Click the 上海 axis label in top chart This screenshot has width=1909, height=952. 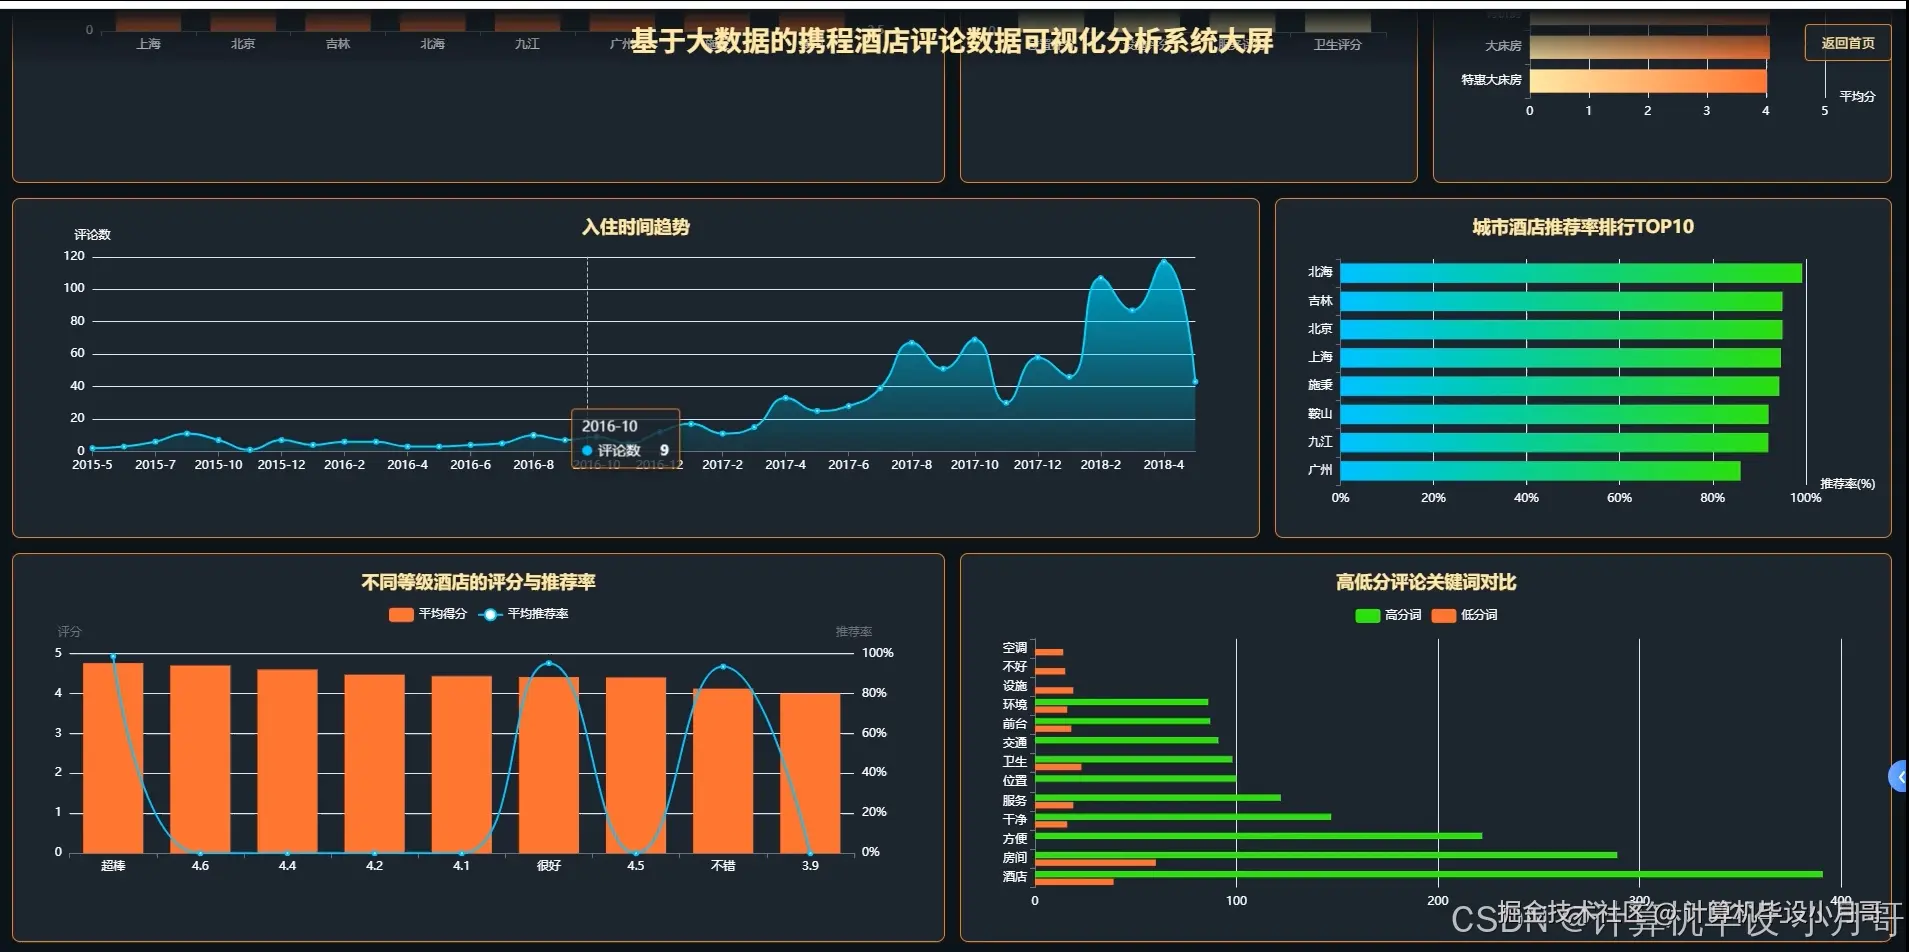click(148, 43)
